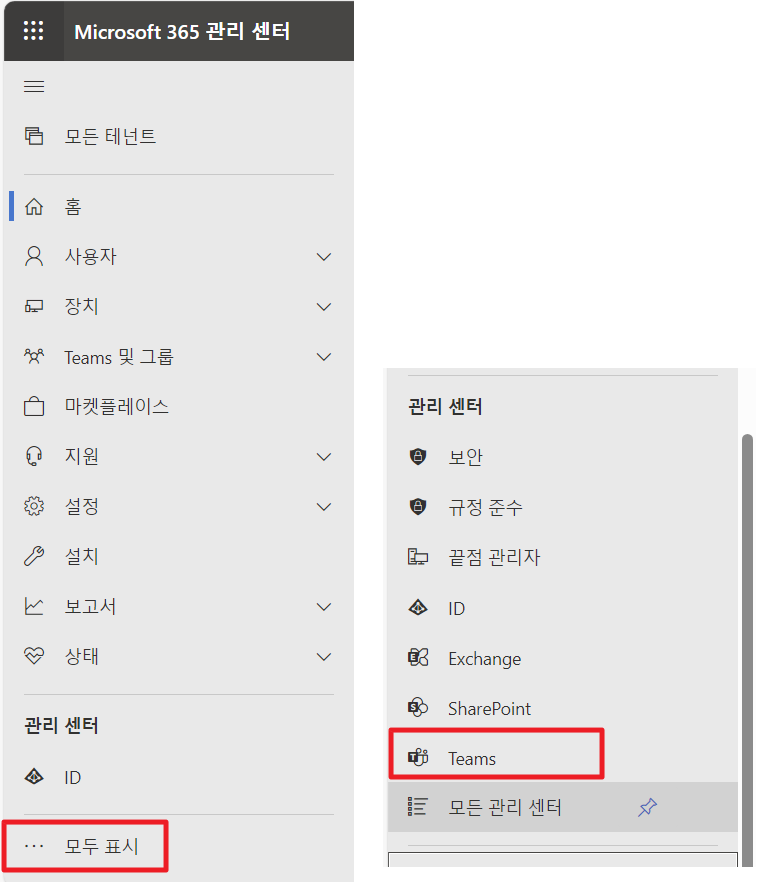This screenshot has height=882, width=761.
Task: Click the 모든 테넌트 icon
Action: coord(34,136)
